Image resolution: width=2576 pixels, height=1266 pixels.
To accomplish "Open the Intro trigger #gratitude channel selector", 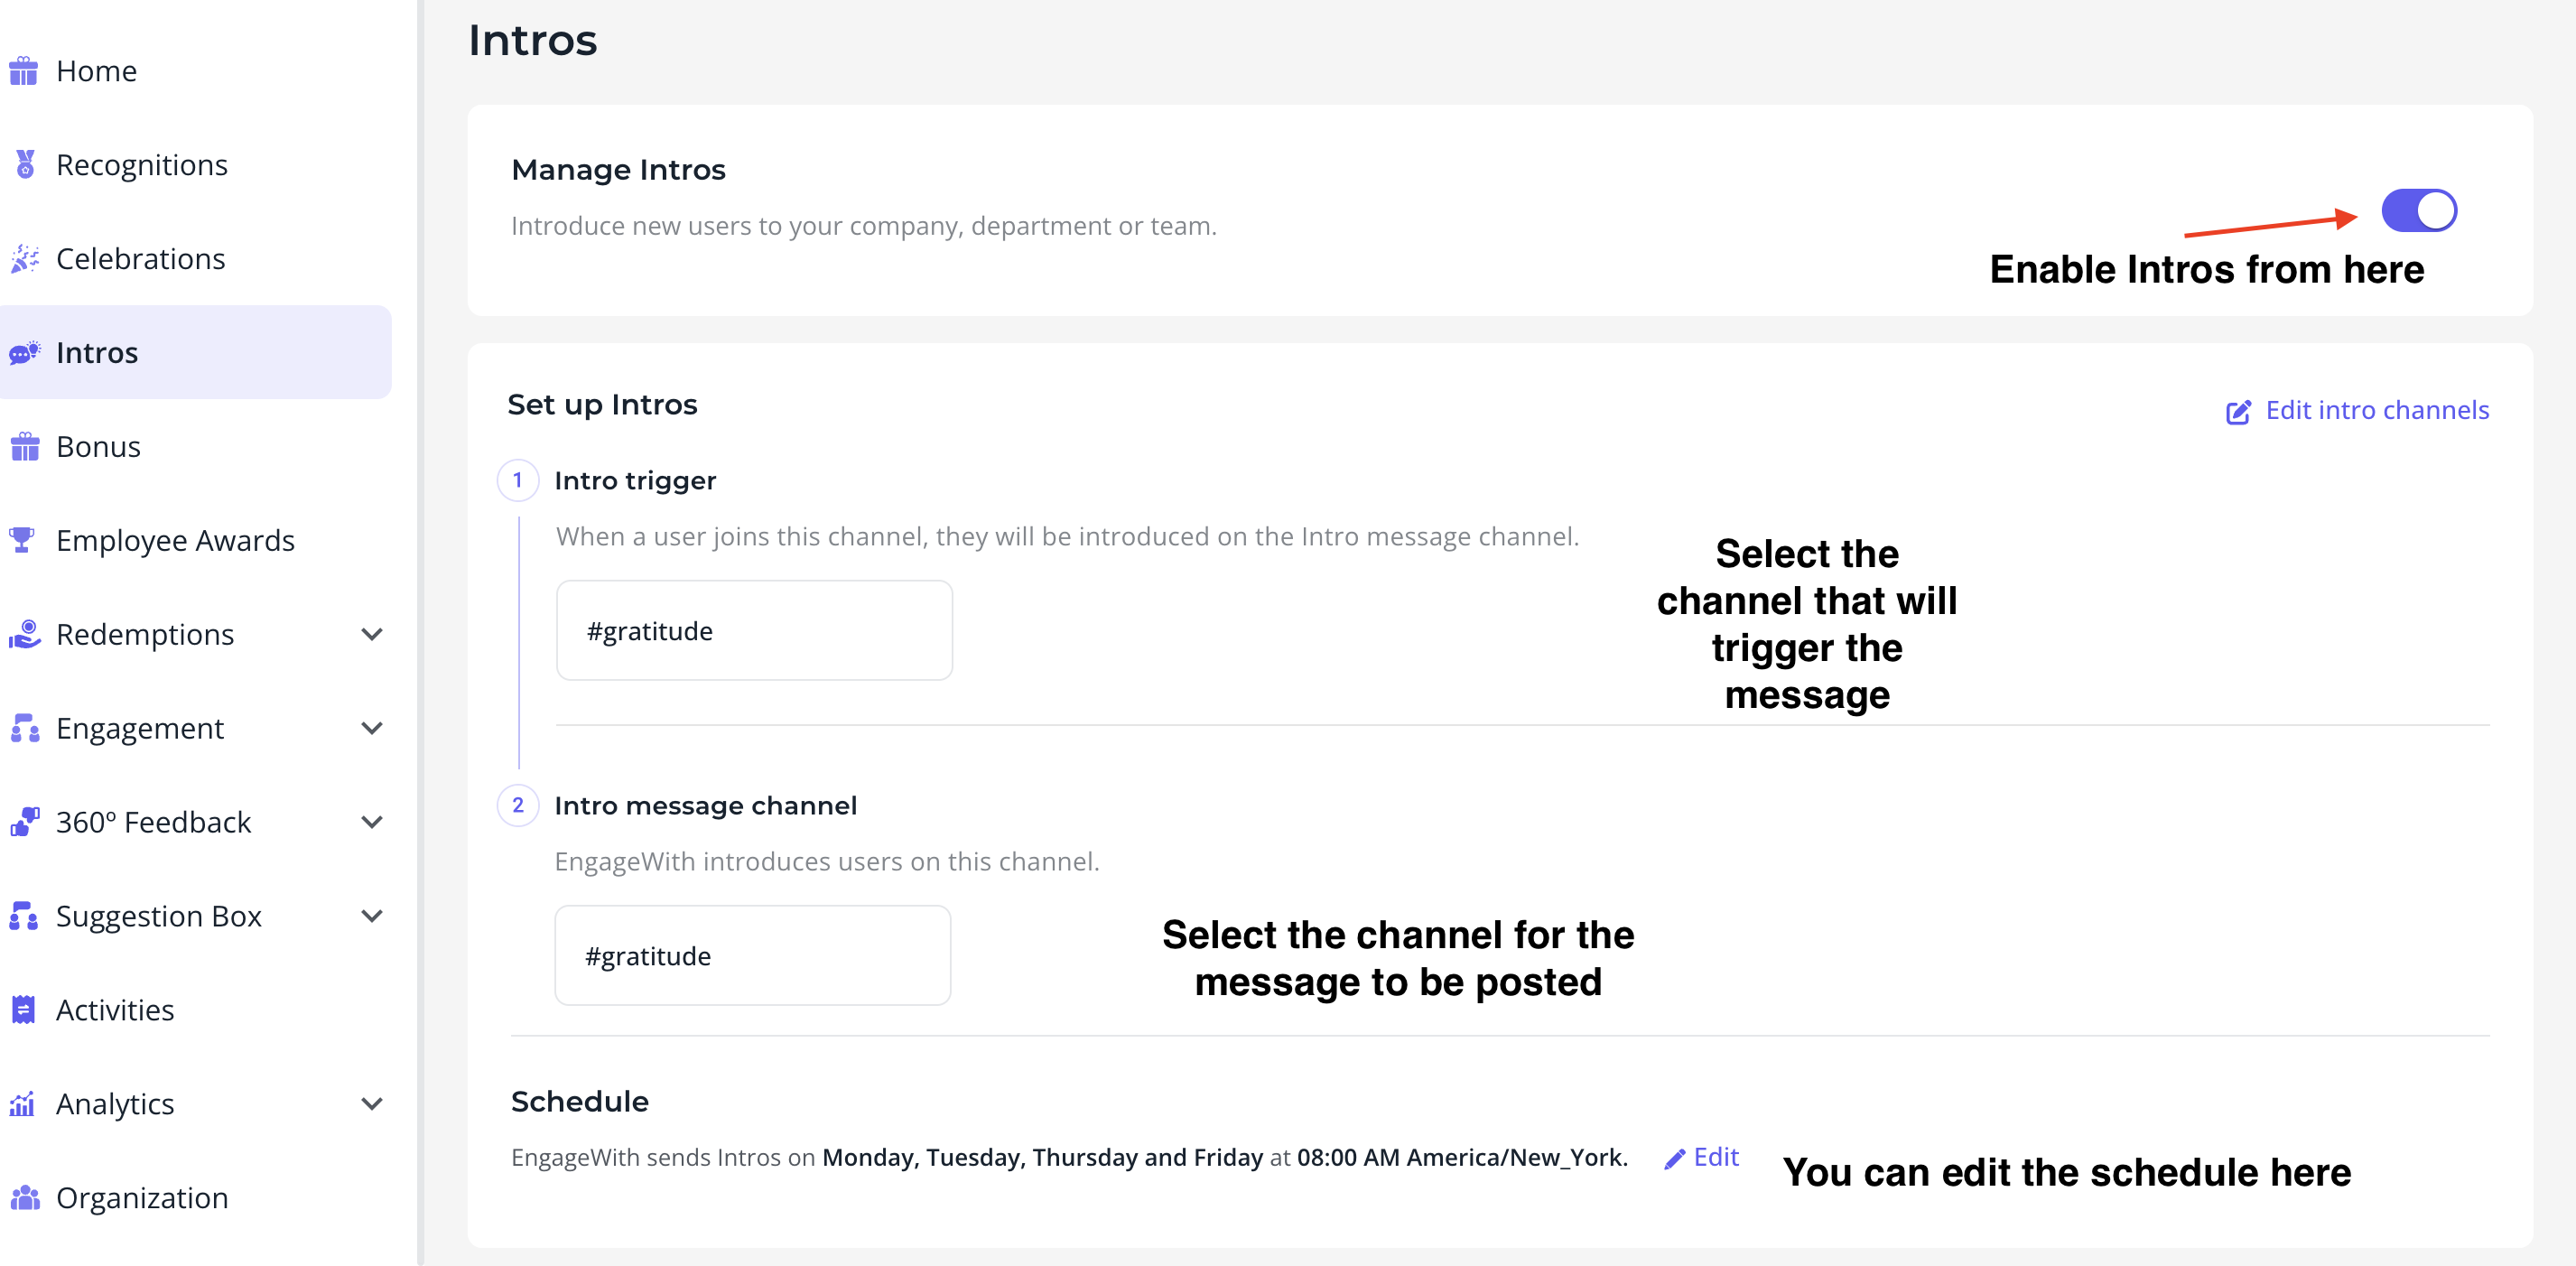I will [754, 631].
